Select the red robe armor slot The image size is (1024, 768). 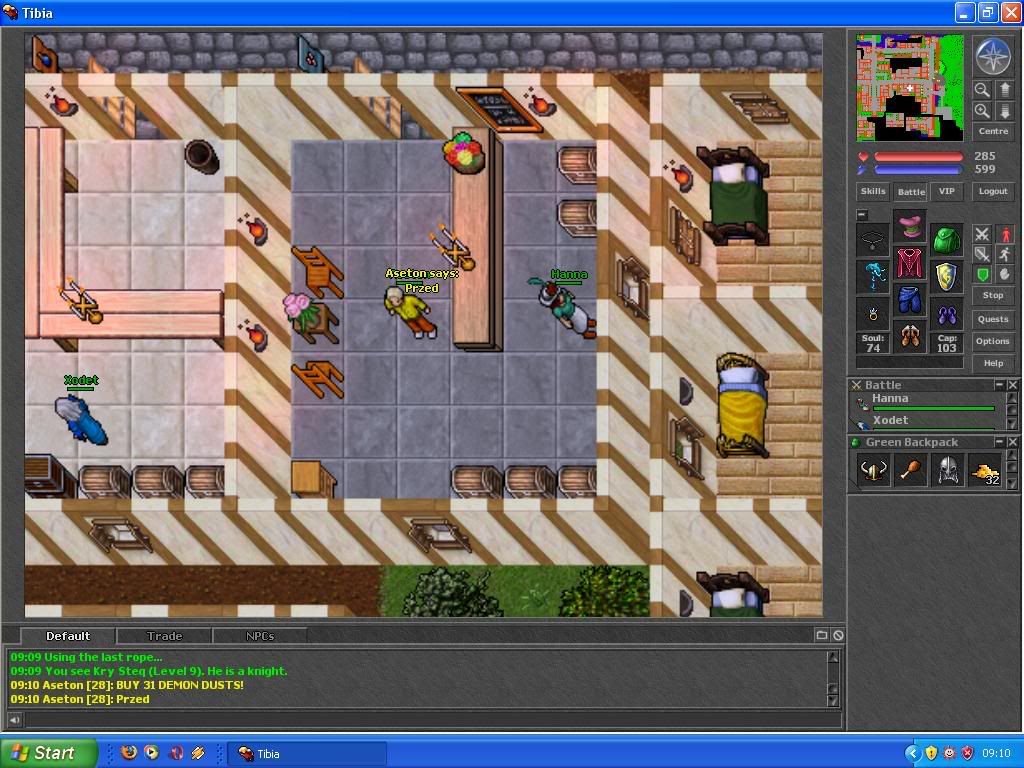tap(910, 264)
